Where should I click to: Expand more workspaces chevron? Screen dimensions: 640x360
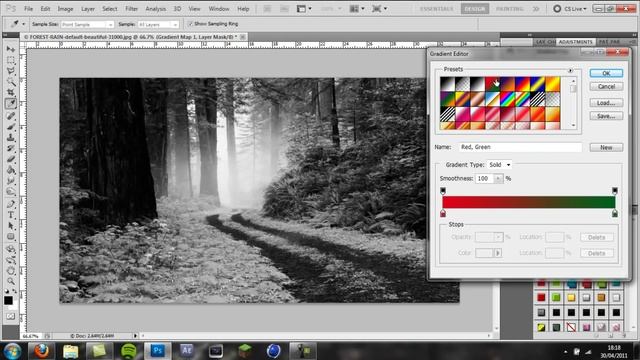[x=536, y=9]
